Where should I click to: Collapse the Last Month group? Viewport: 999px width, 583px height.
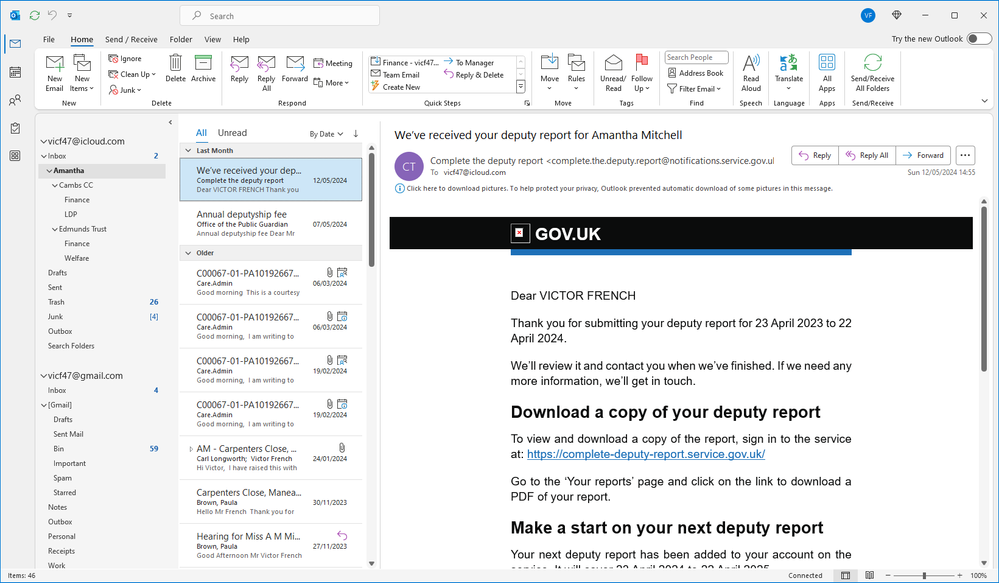[188, 151]
